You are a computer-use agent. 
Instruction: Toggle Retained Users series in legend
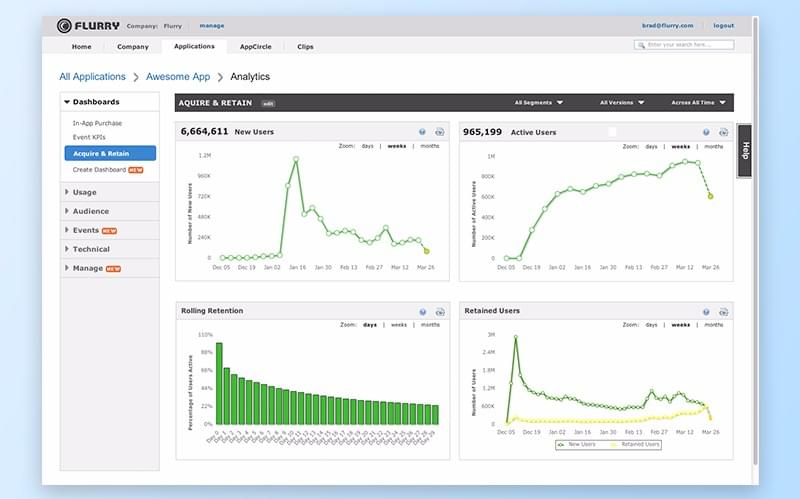tap(635, 445)
